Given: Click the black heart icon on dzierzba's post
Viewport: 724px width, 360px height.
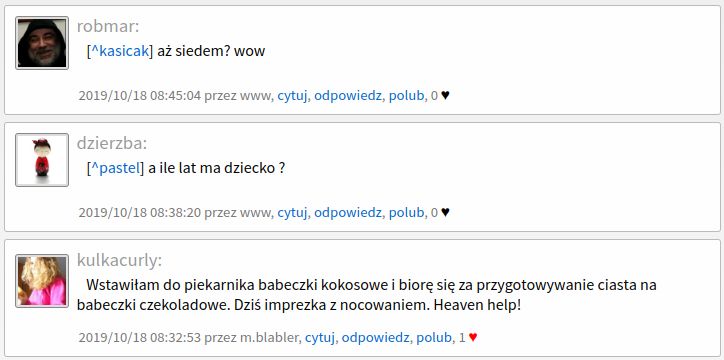Looking at the screenshot, I should click(x=445, y=212).
